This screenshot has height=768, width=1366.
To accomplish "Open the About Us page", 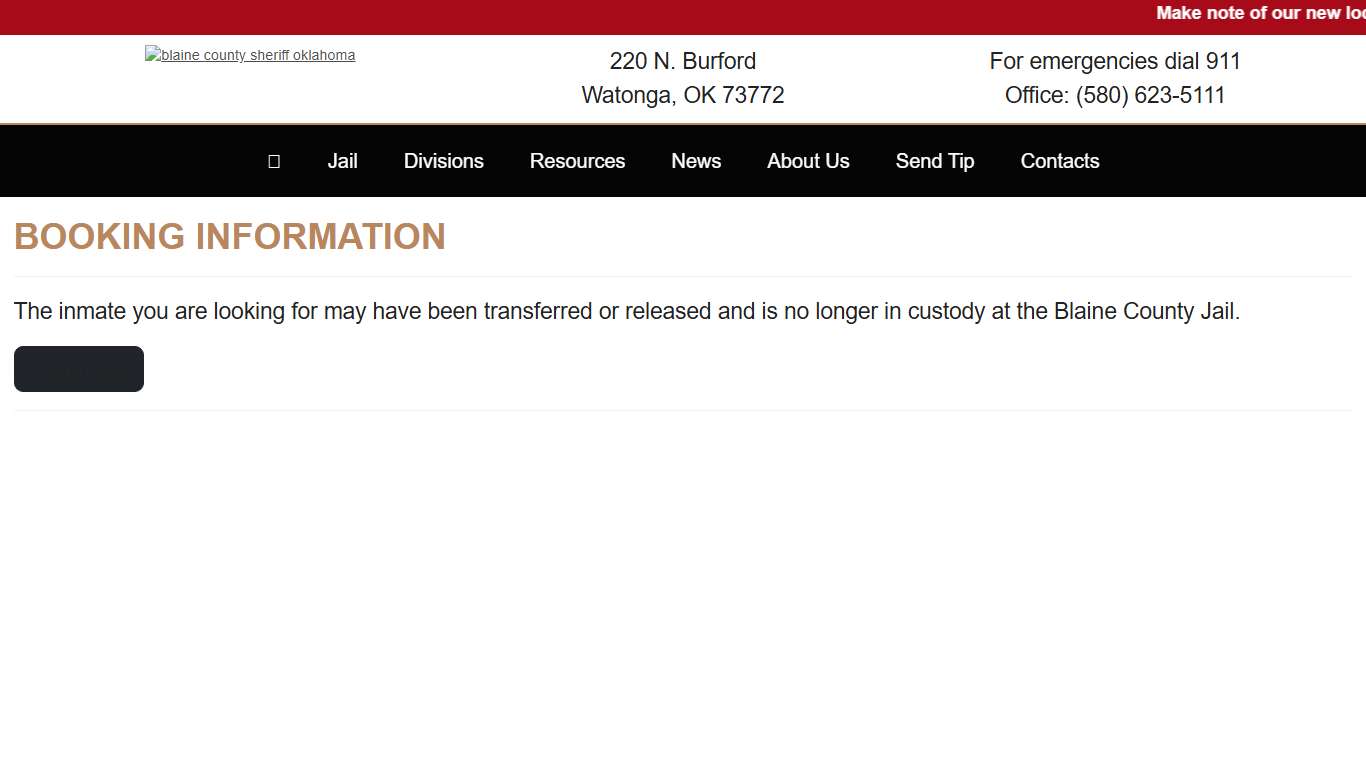I will point(808,161).
